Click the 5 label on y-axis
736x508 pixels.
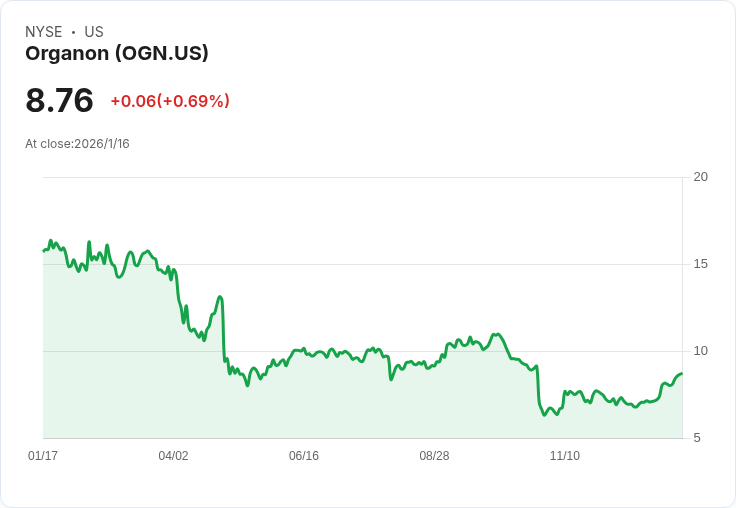[x=698, y=438]
